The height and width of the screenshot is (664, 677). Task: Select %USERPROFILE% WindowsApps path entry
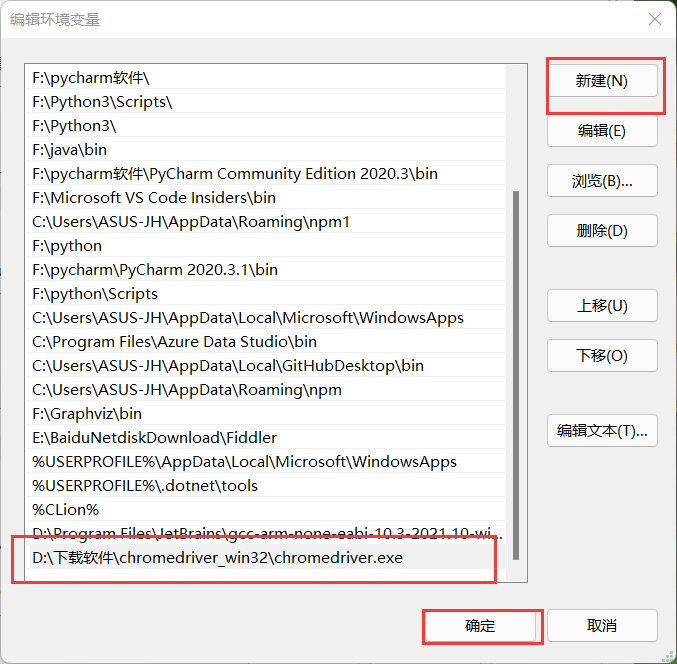click(x=265, y=462)
